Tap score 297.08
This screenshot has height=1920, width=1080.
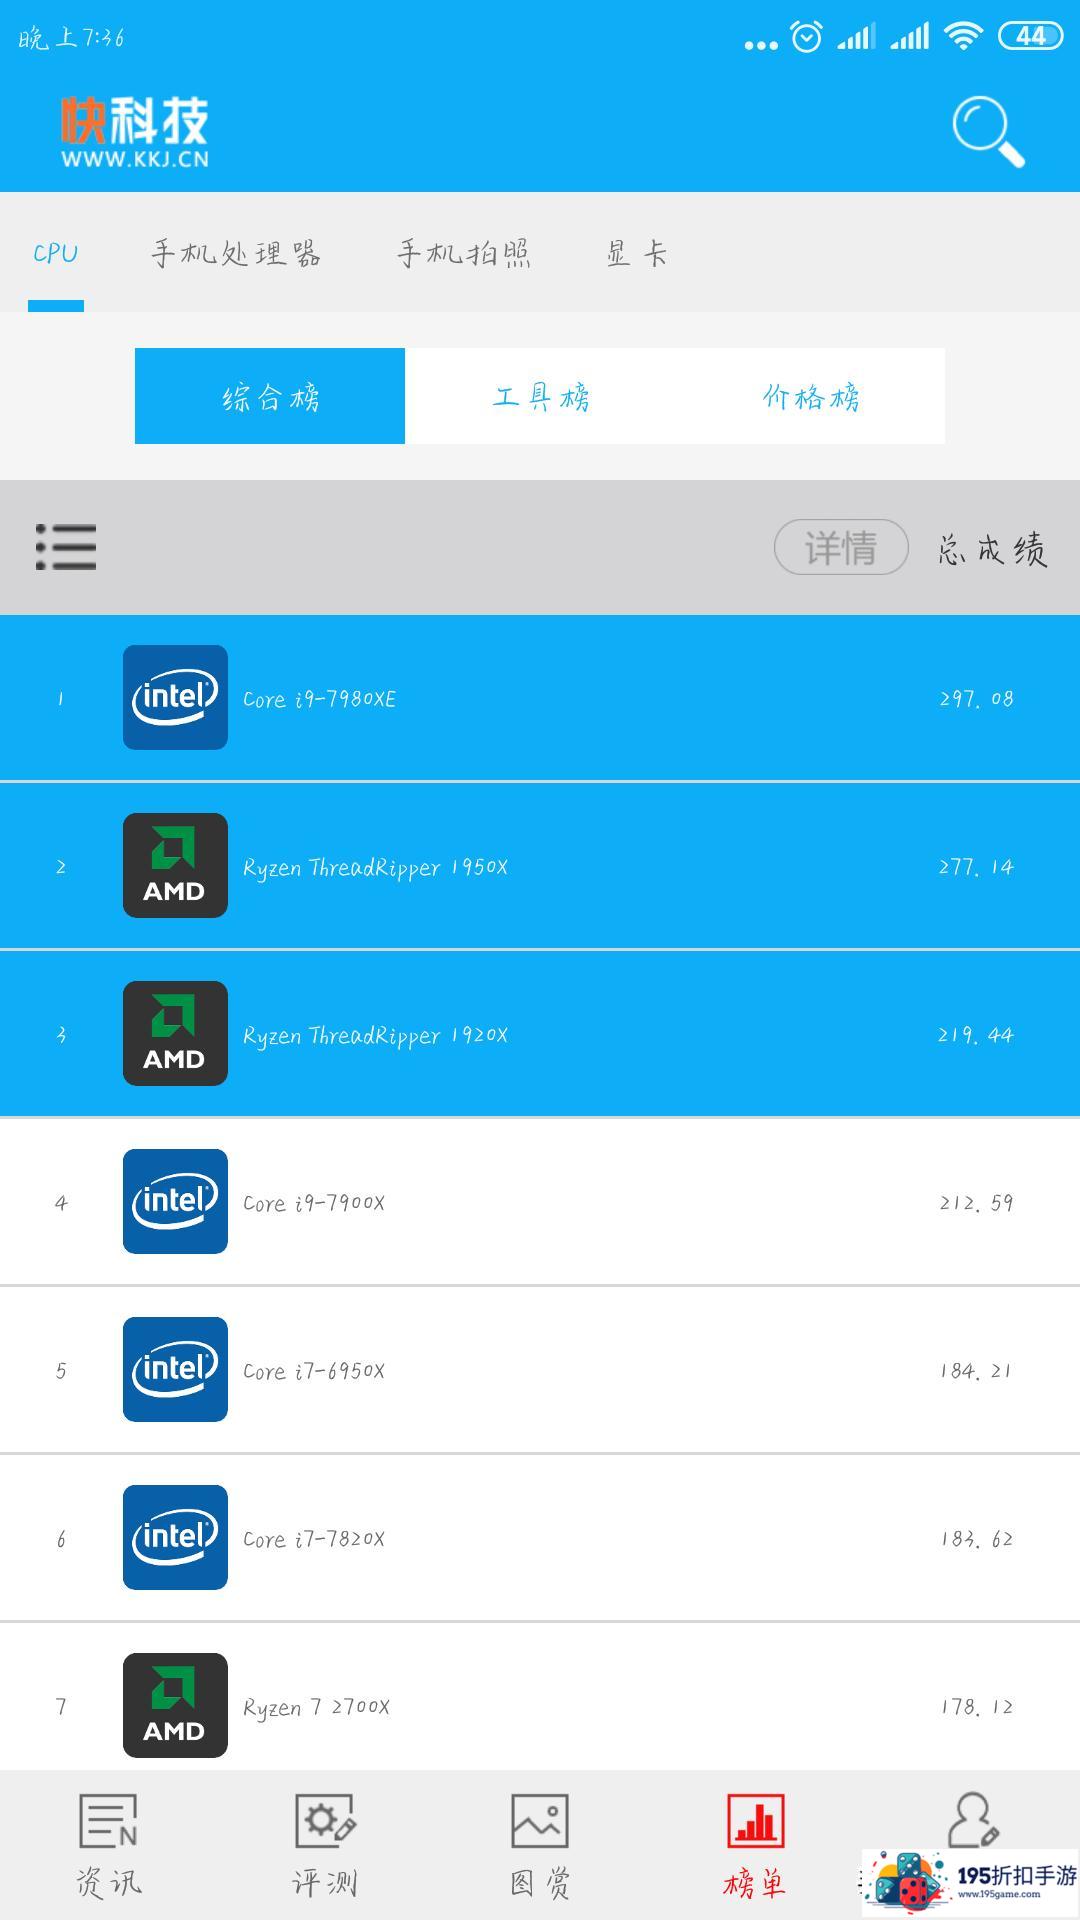(x=976, y=699)
